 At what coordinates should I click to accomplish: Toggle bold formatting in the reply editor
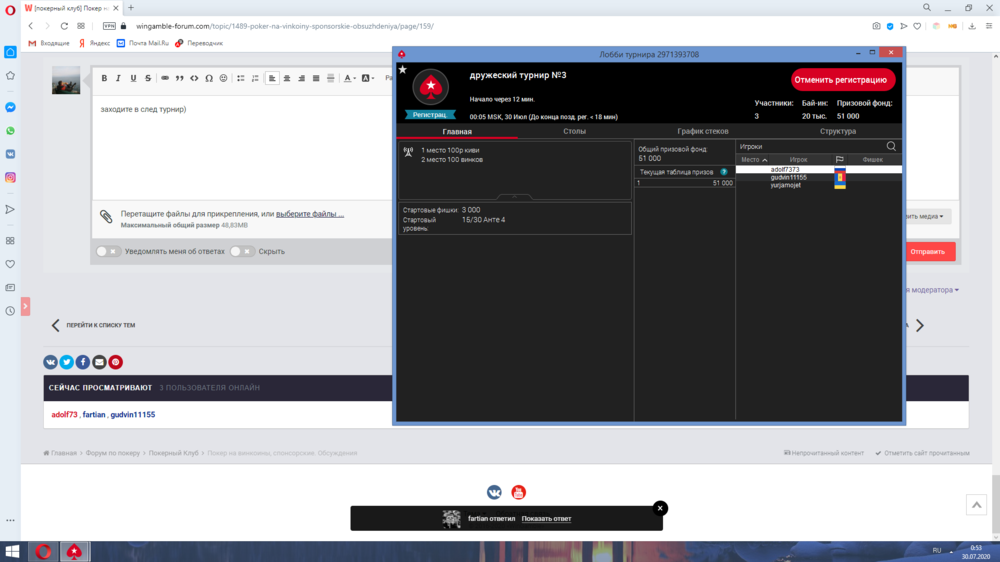coord(104,78)
